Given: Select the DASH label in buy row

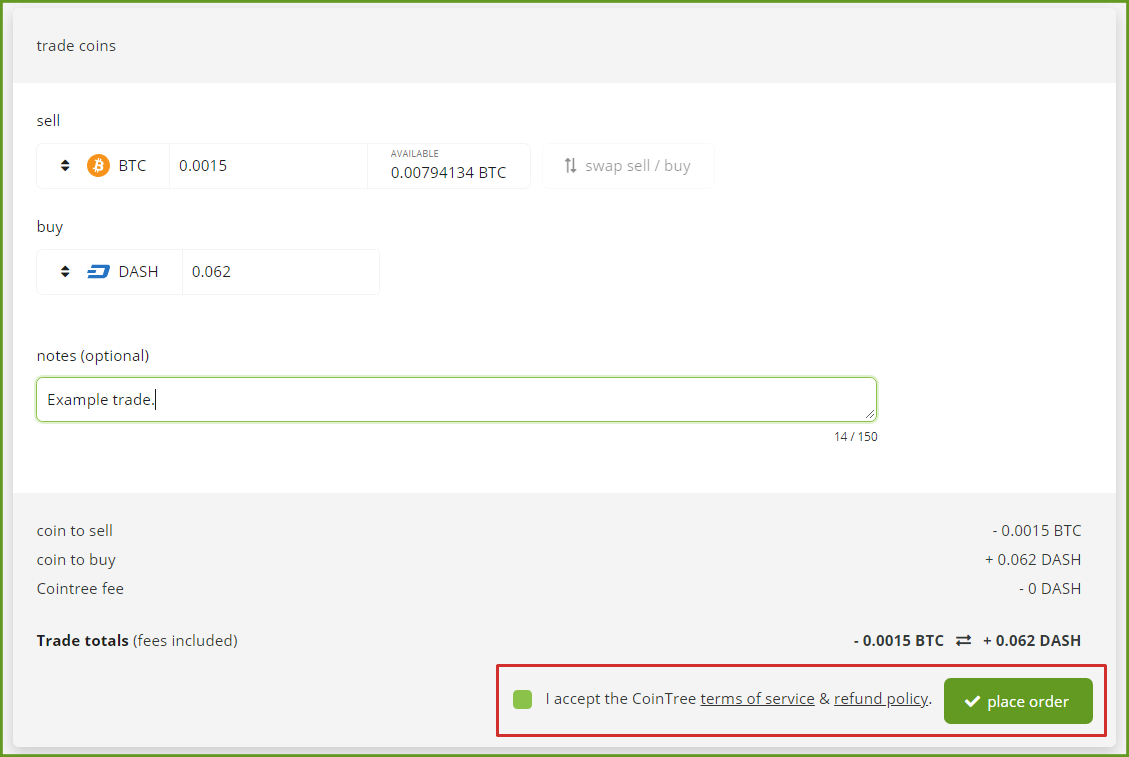Looking at the screenshot, I should click(138, 272).
